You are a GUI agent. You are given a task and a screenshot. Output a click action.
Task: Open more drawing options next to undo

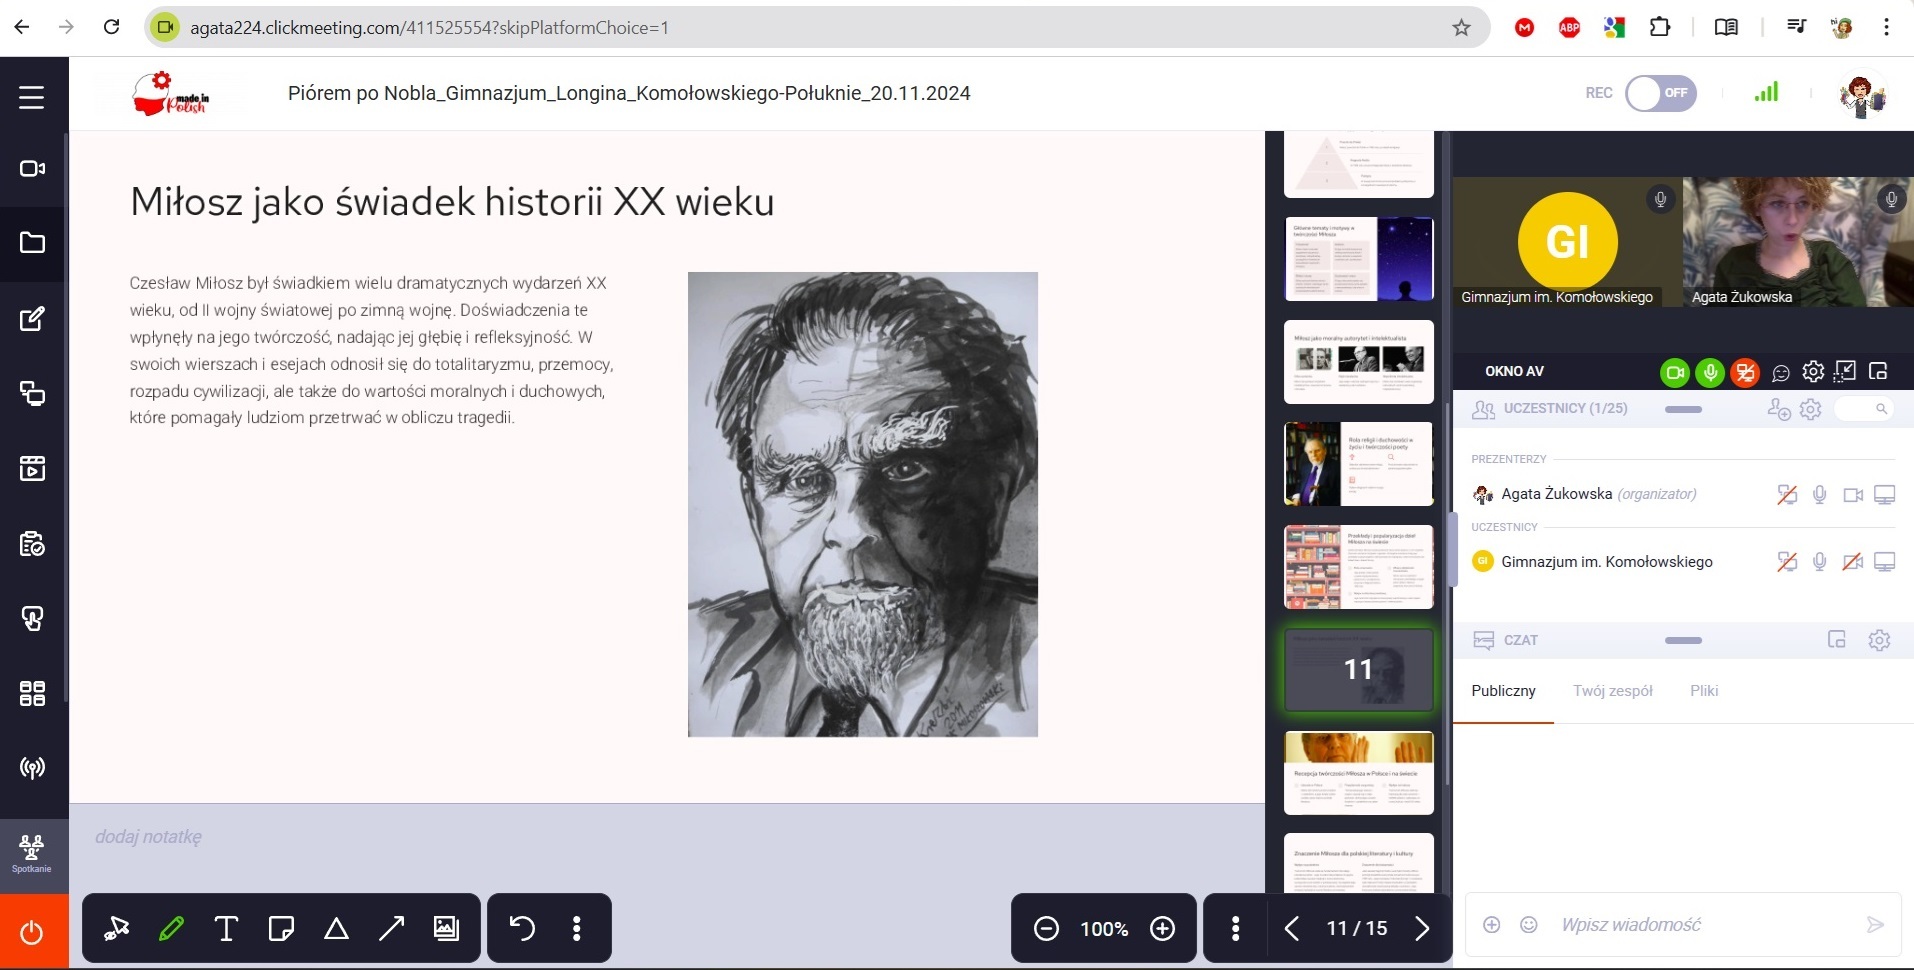click(577, 929)
